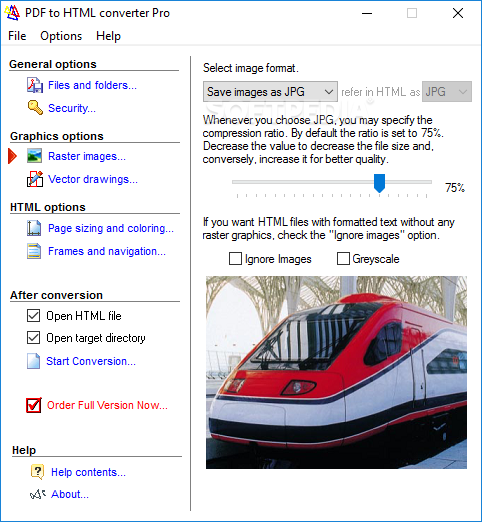Open the Save images as JPG dropdown
Screen dimensions: 482x522
270,92
